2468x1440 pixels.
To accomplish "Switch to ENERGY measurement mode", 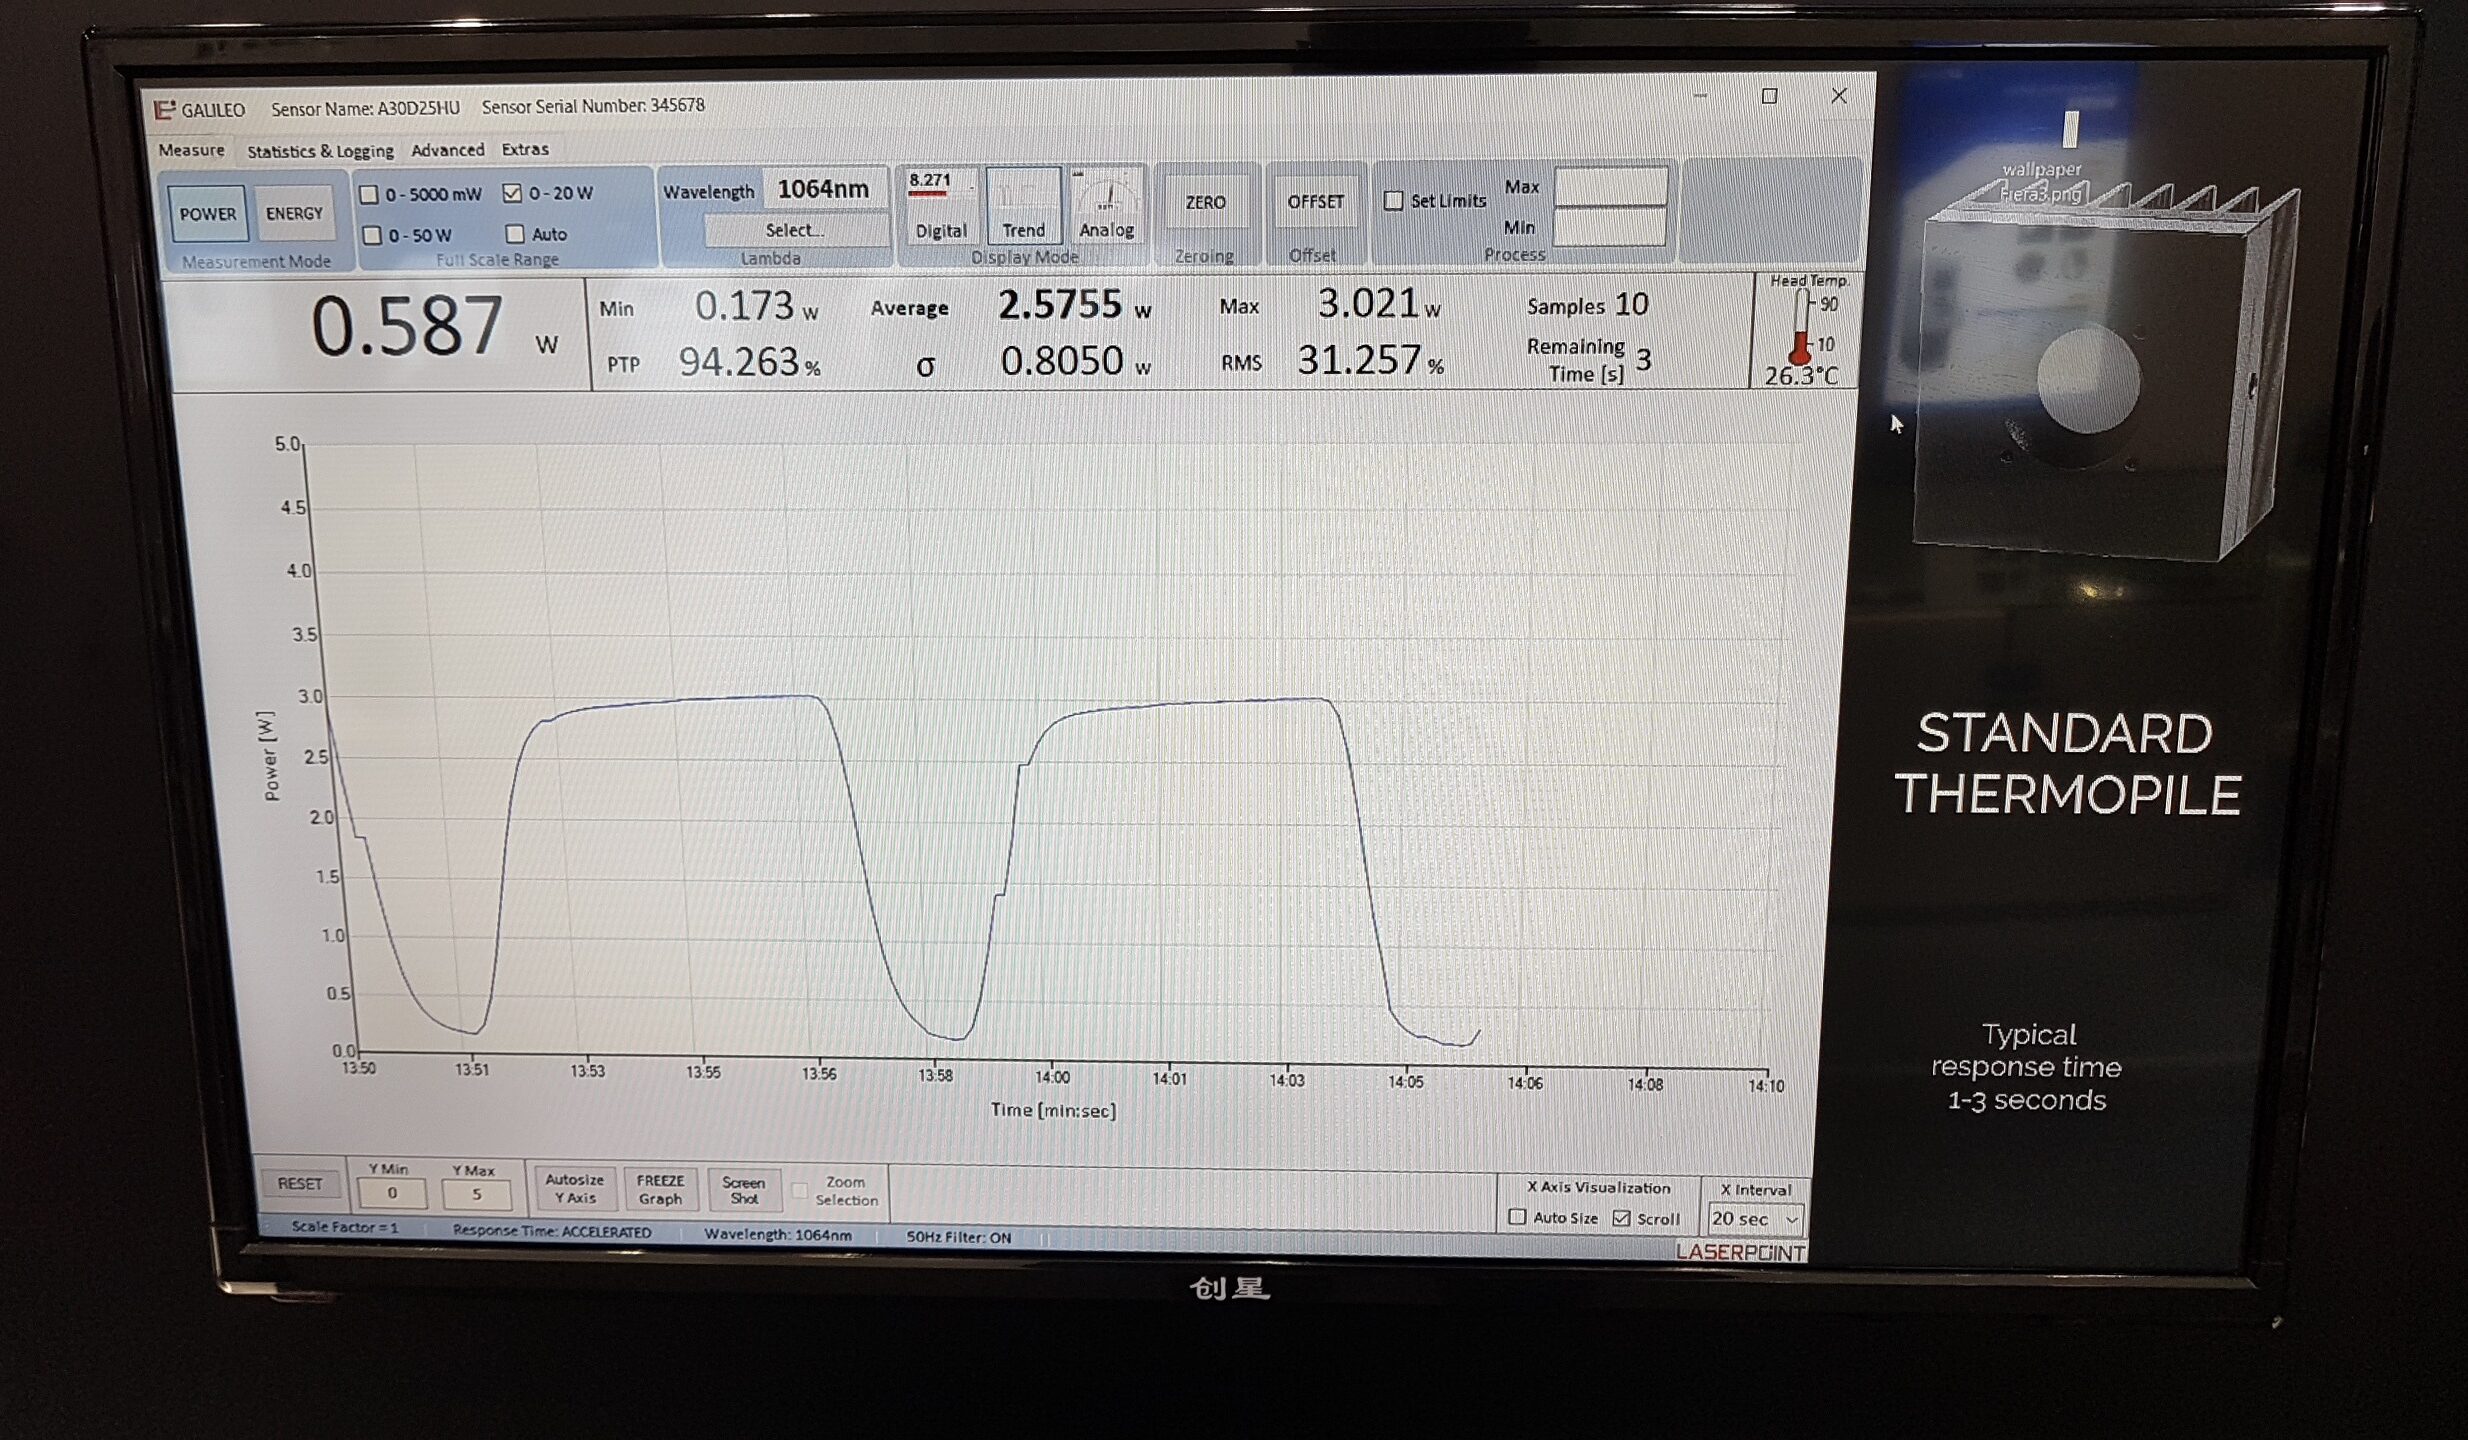I will (294, 213).
